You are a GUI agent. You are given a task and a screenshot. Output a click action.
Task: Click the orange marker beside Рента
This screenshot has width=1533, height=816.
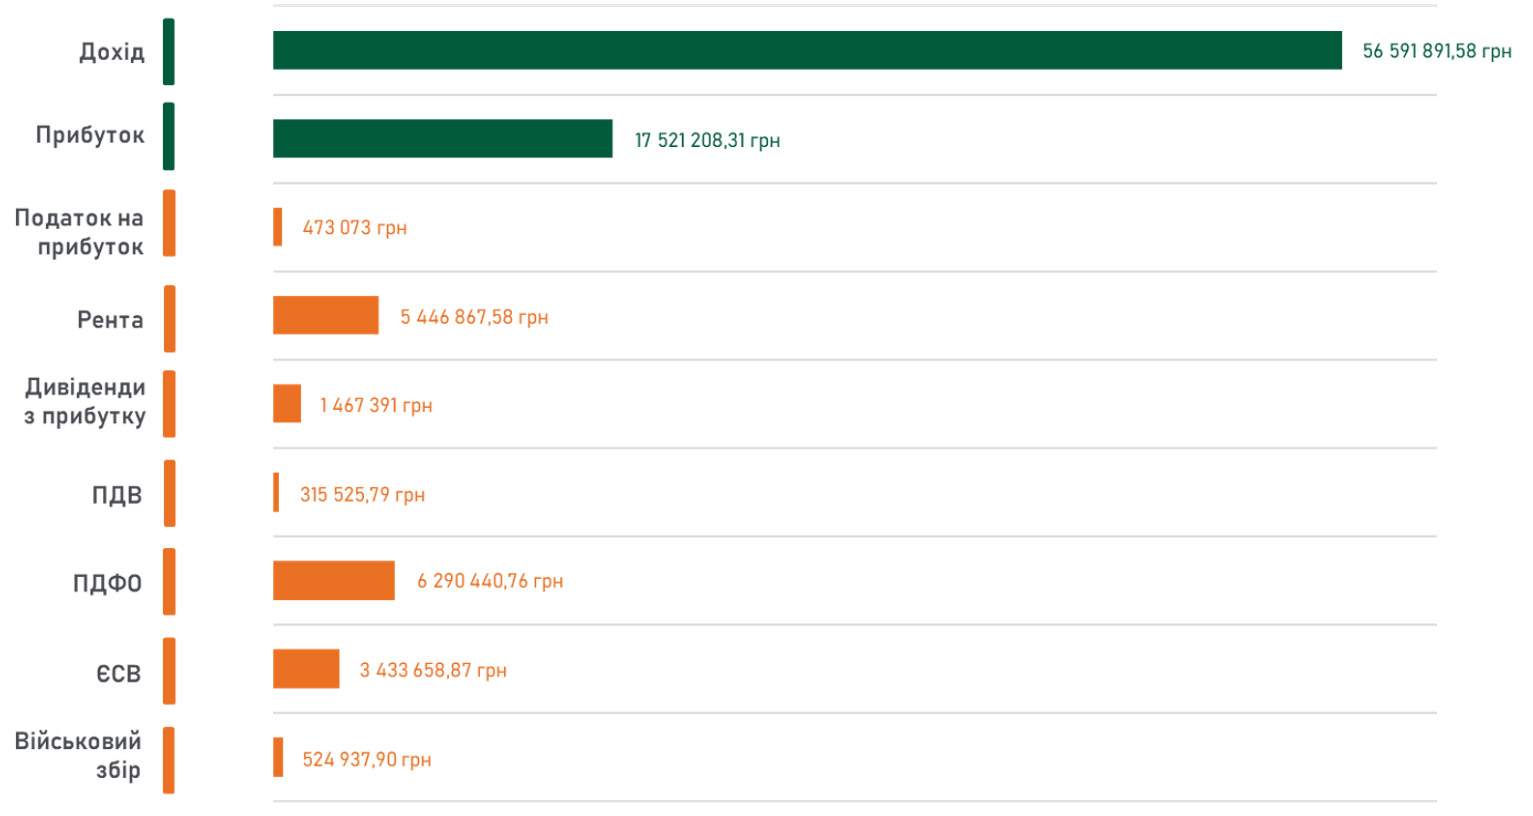point(169,319)
